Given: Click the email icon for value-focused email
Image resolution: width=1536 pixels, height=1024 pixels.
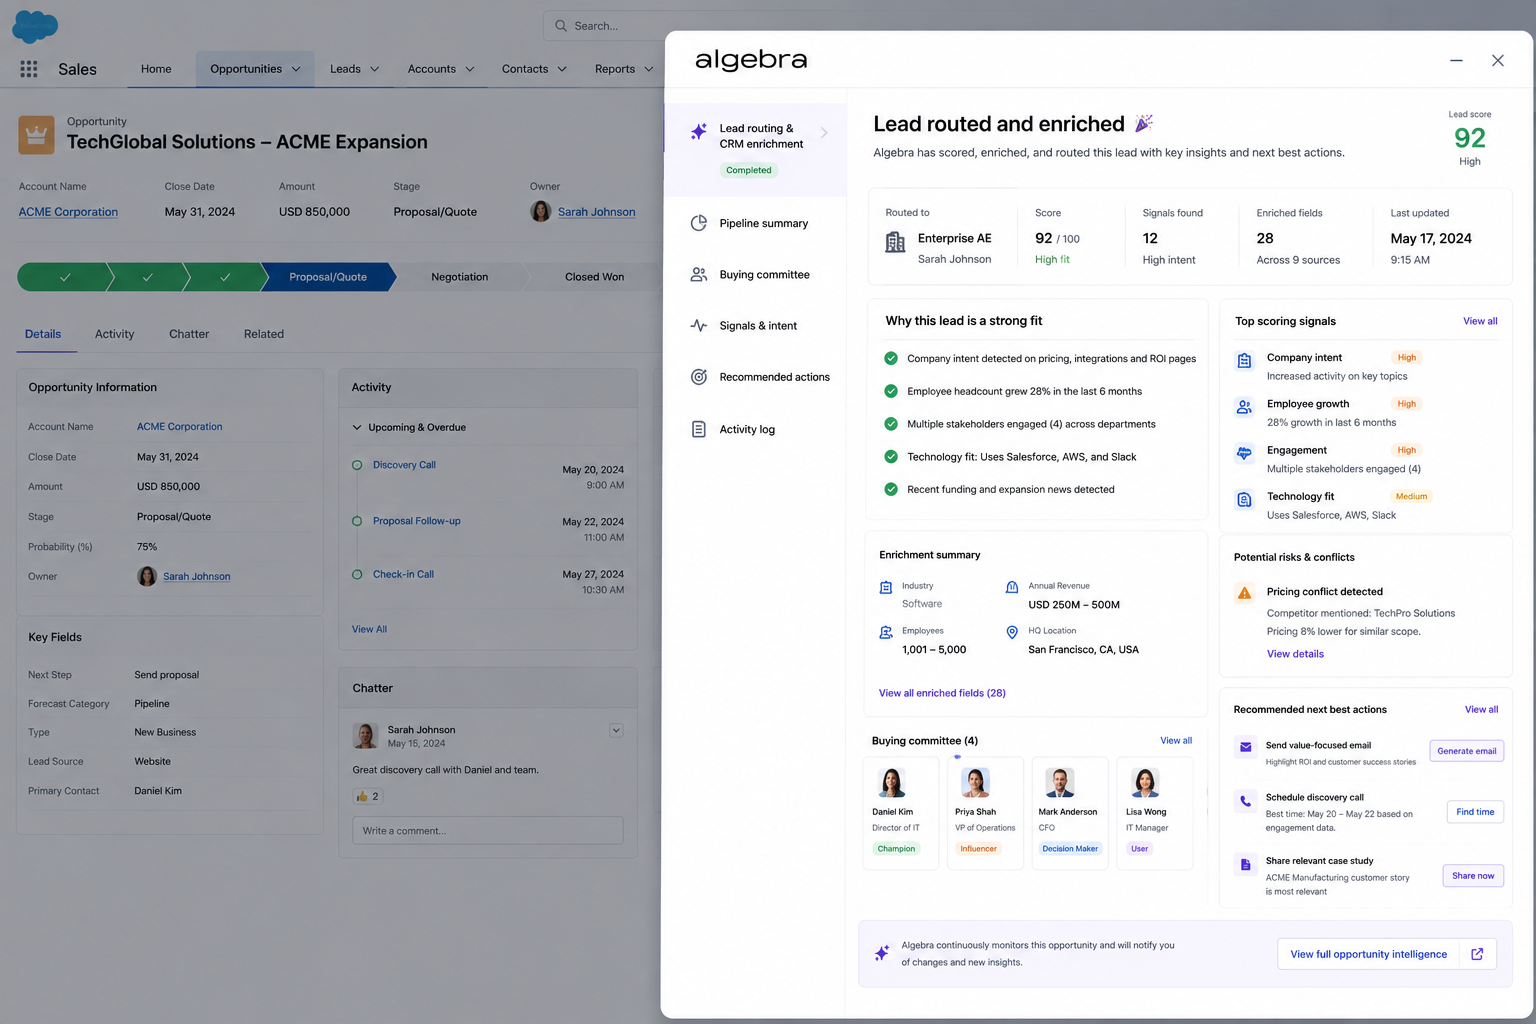Looking at the screenshot, I should [x=1245, y=746].
